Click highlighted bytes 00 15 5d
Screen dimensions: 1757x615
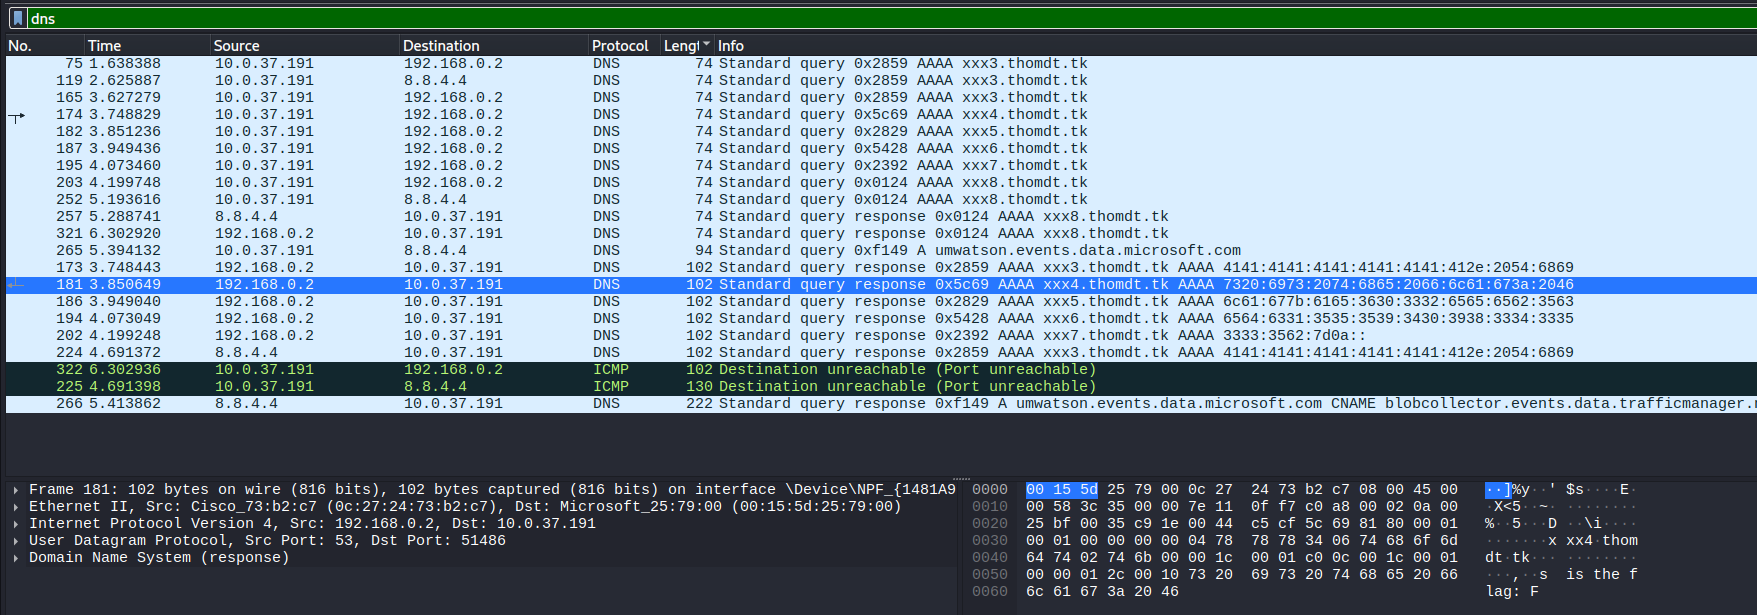pos(1062,490)
